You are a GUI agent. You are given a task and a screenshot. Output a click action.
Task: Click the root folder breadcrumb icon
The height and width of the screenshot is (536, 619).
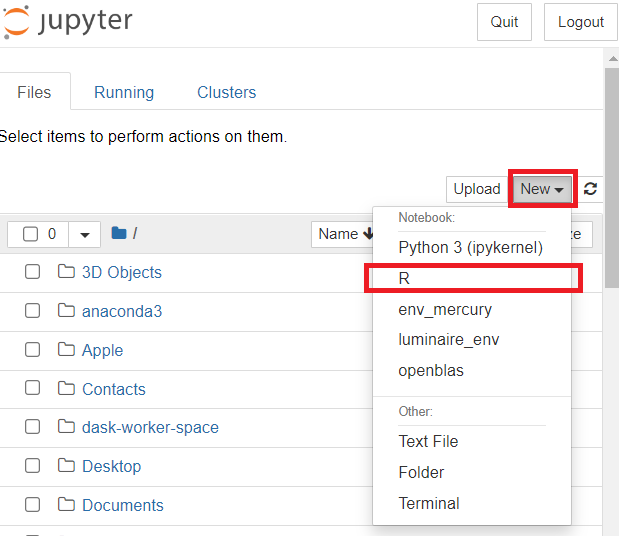(119, 233)
